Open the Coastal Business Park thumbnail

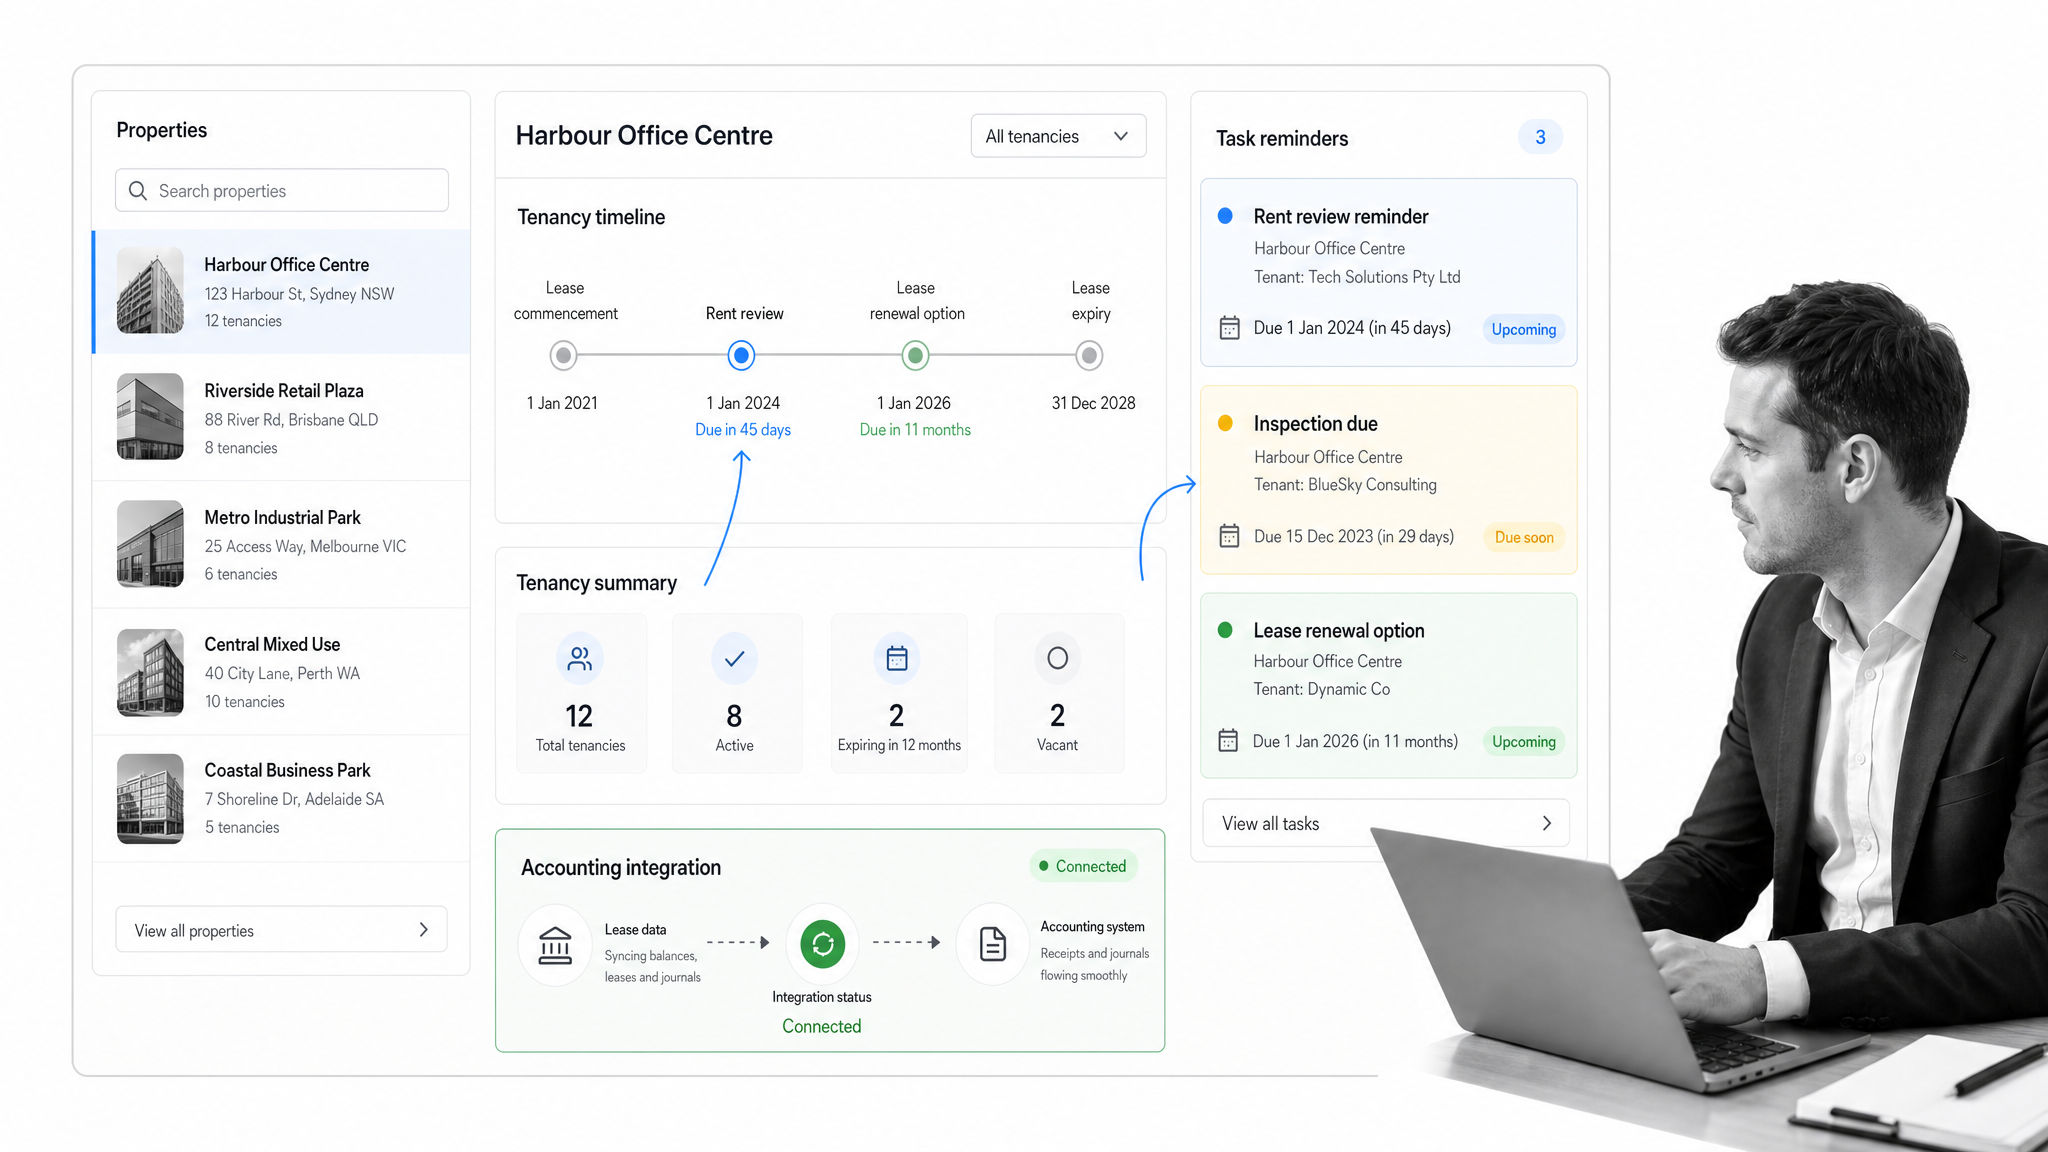tap(150, 798)
